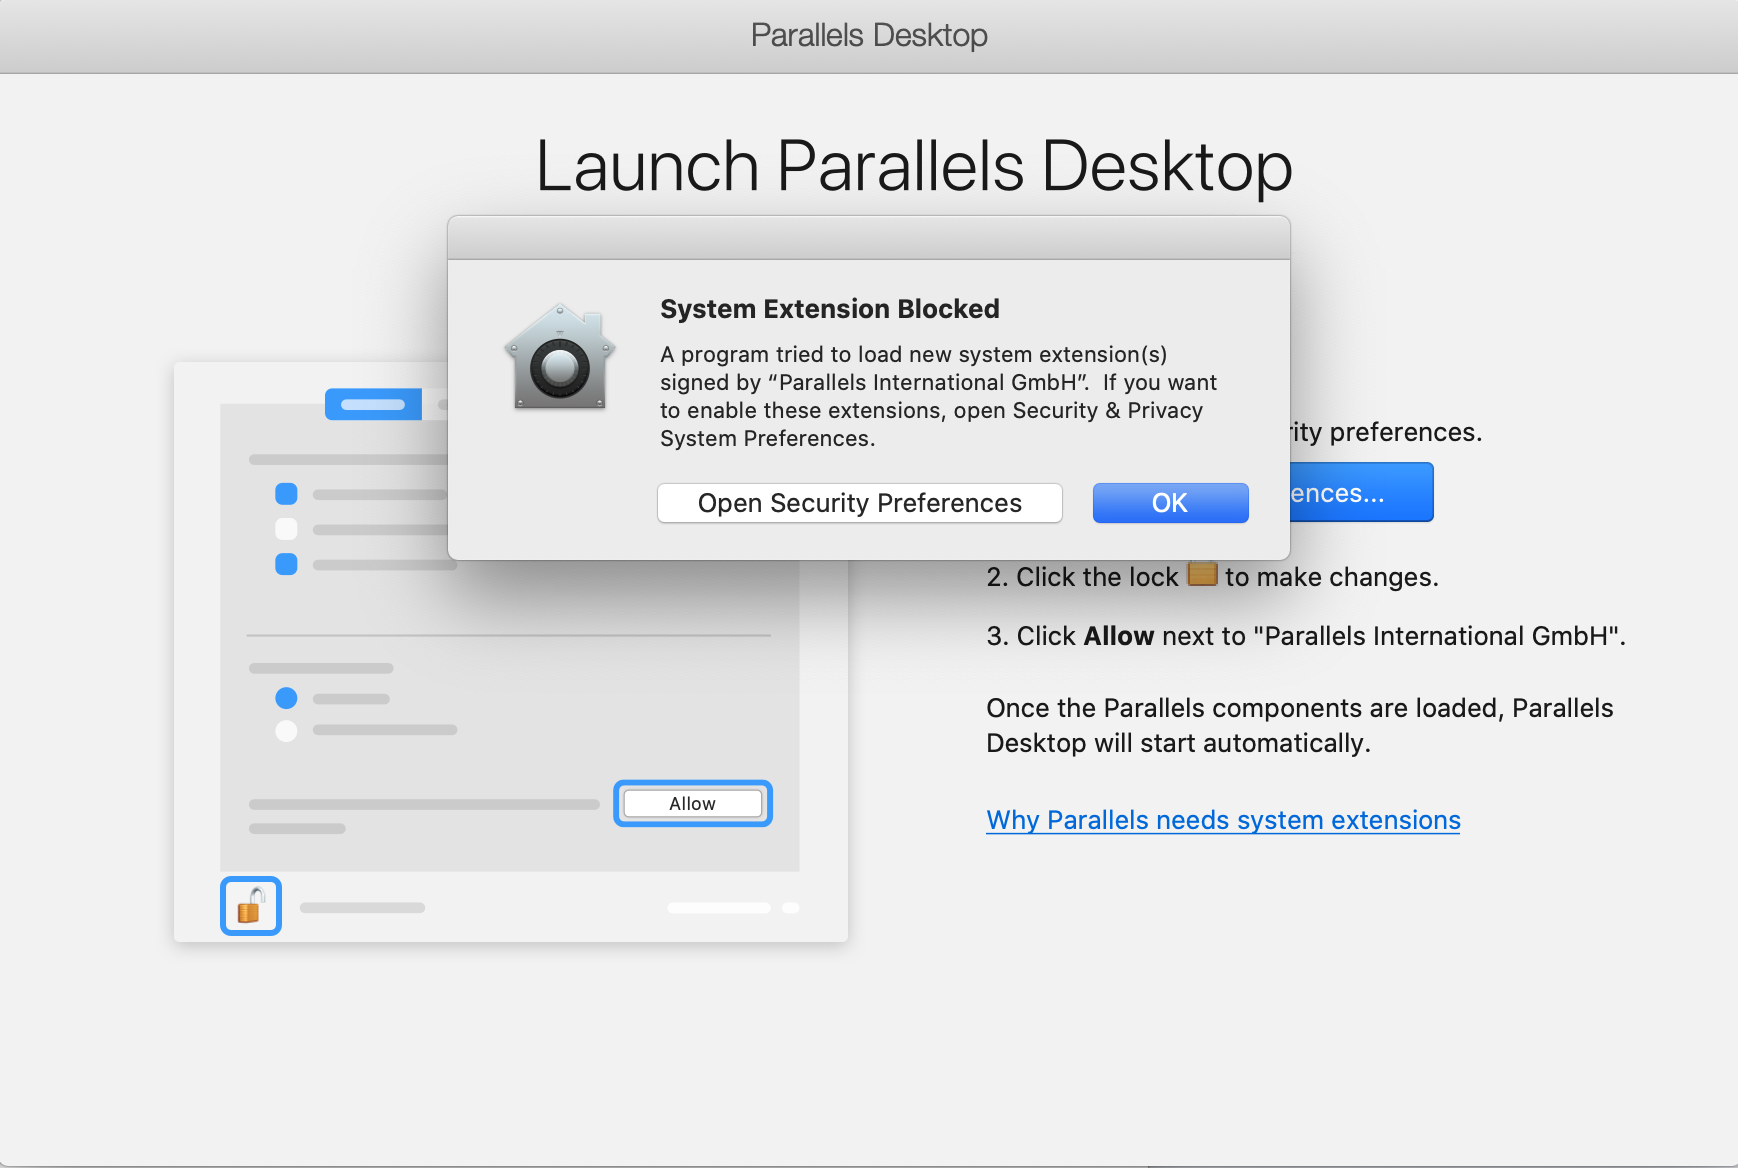Open 'Why Parallels needs system extensions' link

click(x=1222, y=820)
